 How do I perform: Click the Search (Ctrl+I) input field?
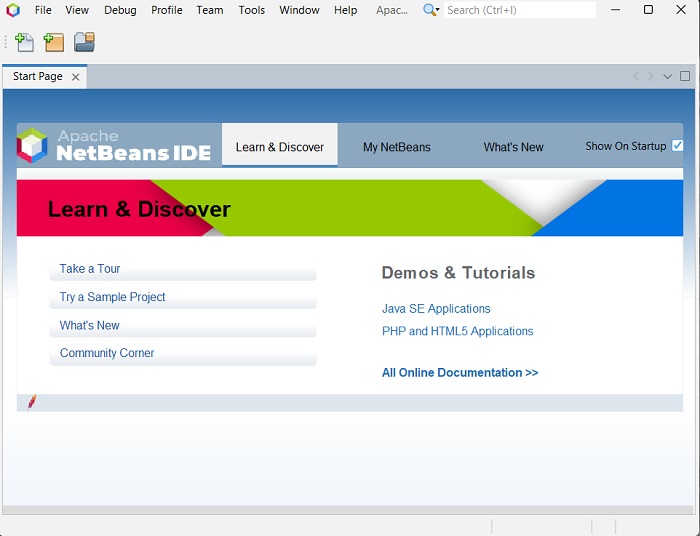click(x=520, y=10)
